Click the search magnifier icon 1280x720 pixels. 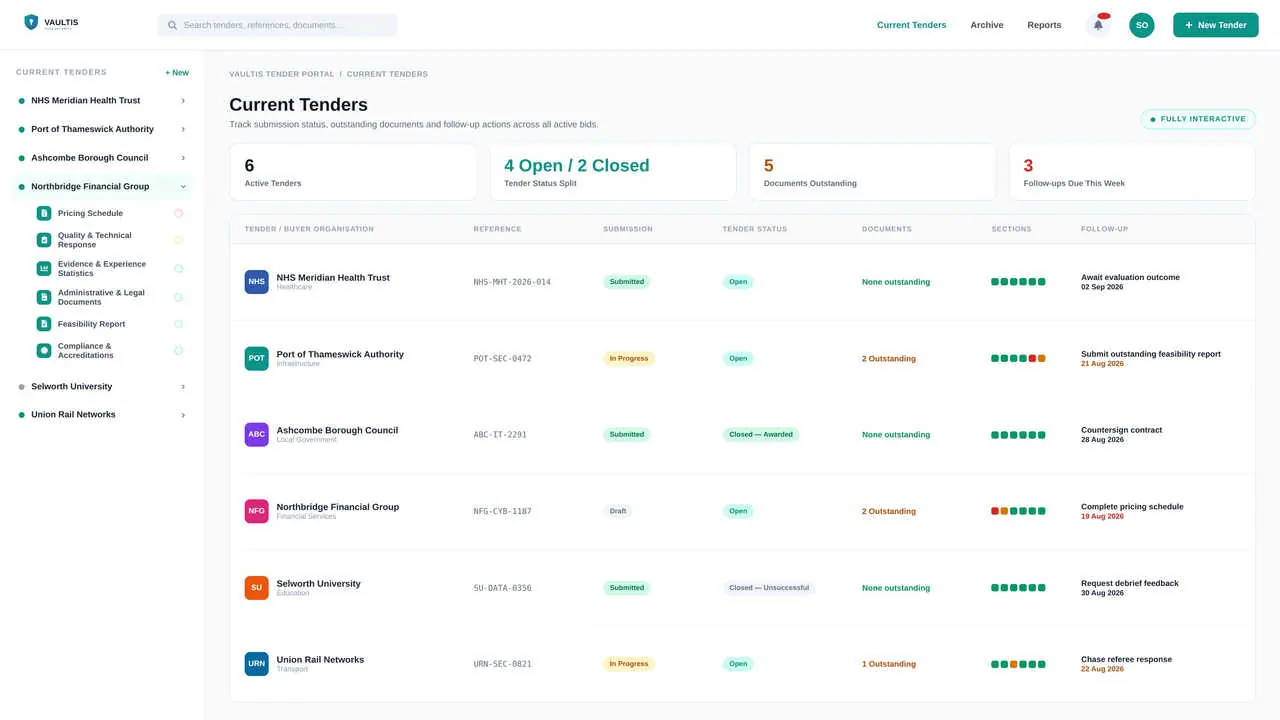173,25
